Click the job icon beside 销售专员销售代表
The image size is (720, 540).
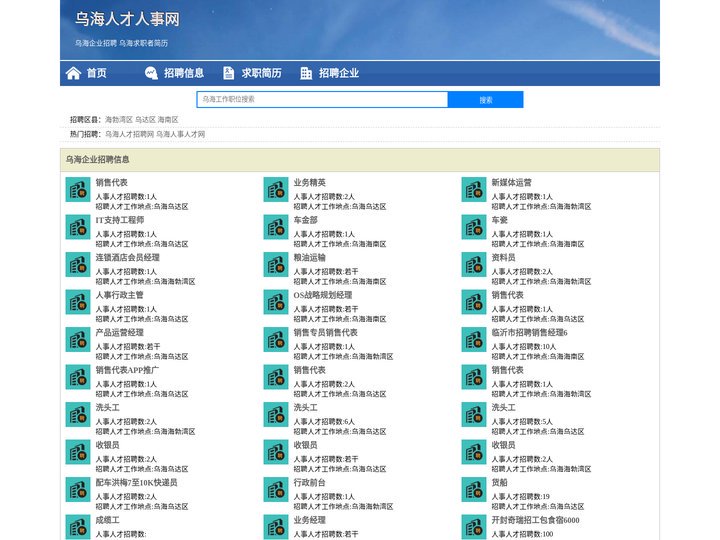coord(276,340)
